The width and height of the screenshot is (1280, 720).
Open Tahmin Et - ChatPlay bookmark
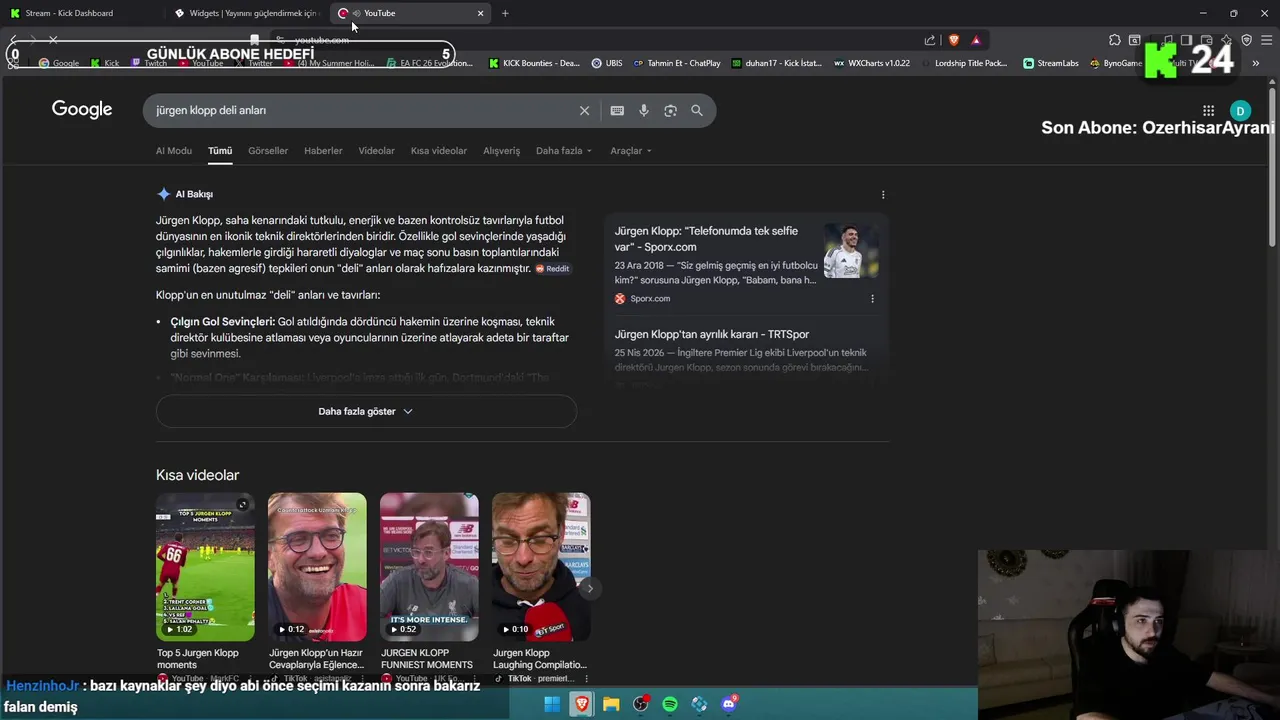[x=677, y=63]
